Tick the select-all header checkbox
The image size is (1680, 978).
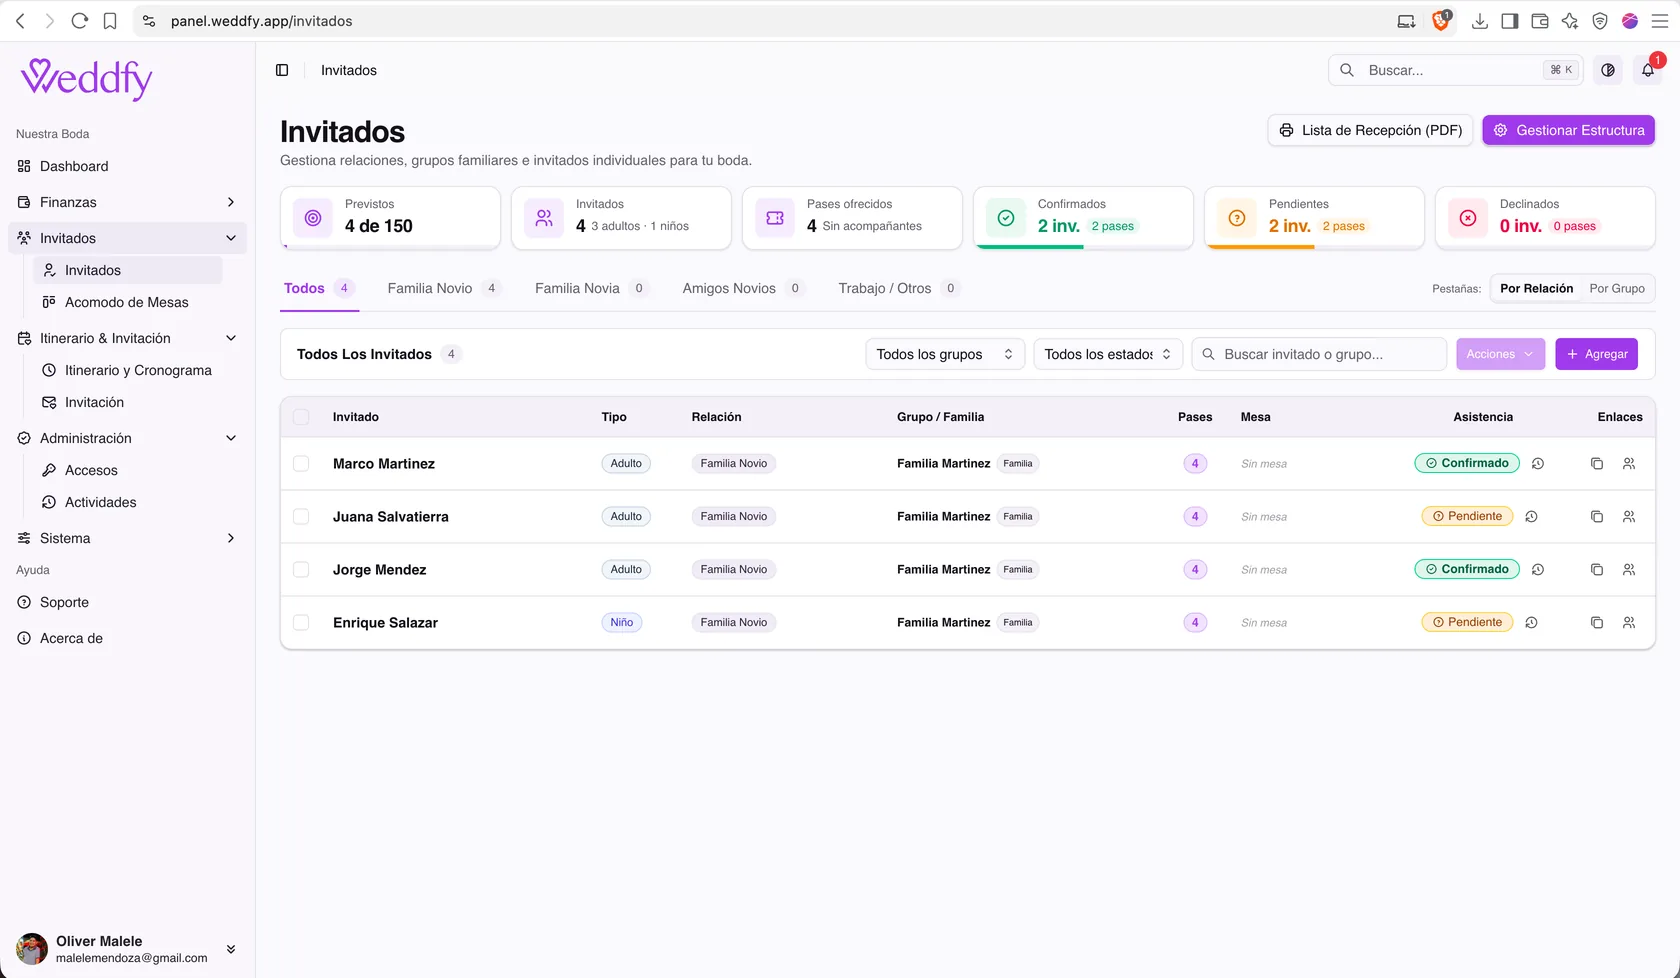pyautogui.click(x=301, y=417)
